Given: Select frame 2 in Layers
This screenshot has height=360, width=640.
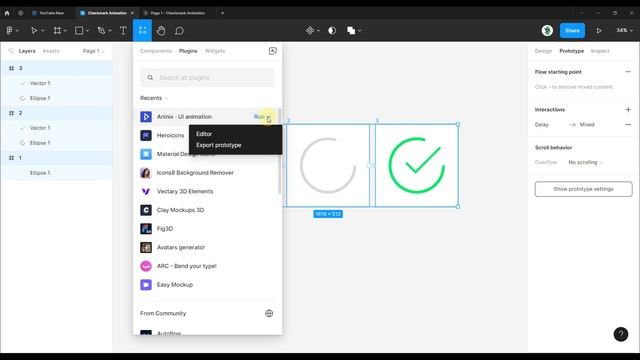Looking at the screenshot, I should click(56, 113).
